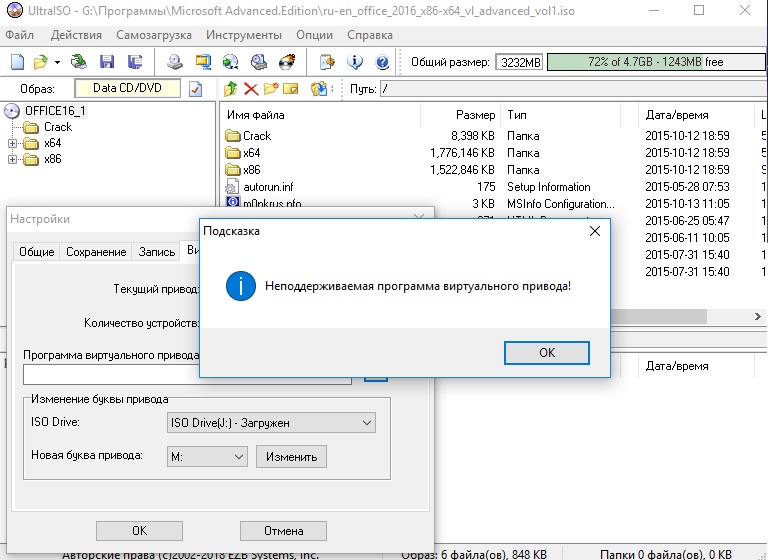Click the OFFICE16_1 disc icon in tree
Image resolution: width=768 pixels, height=560 pixels.
[12, 111]
